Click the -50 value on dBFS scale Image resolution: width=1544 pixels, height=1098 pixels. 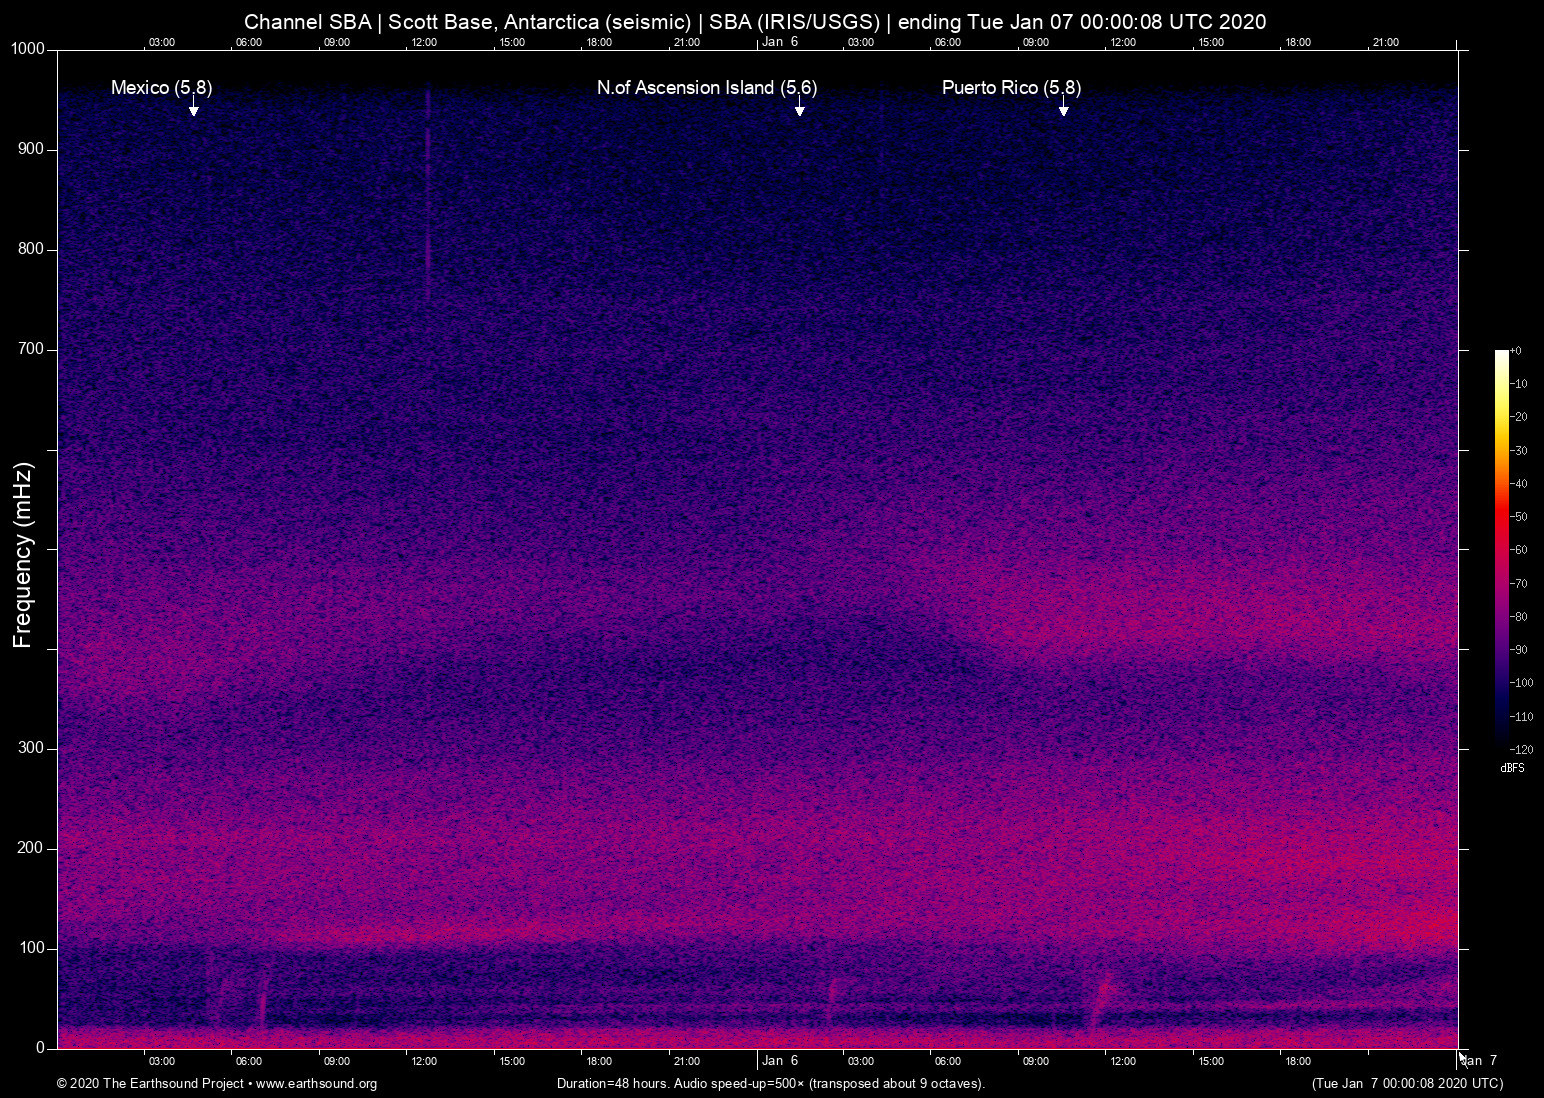[1519, 517]
